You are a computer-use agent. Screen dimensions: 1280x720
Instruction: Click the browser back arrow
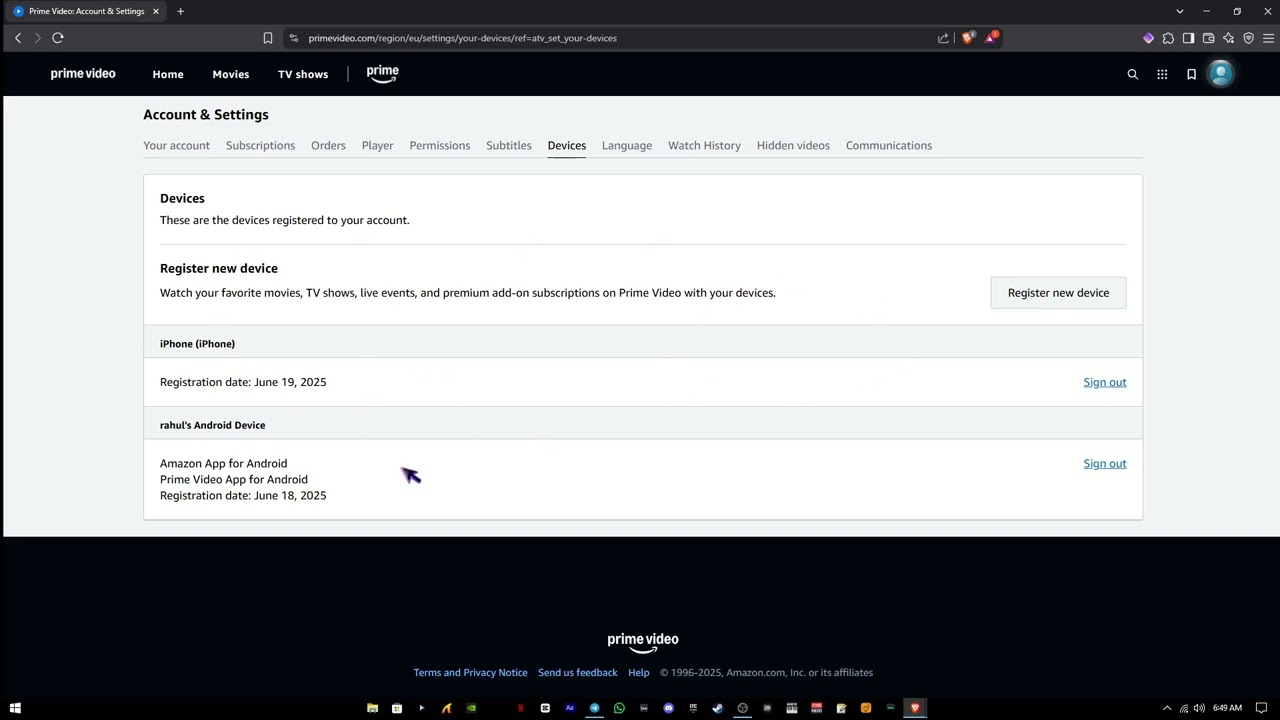click(x=18, y=38)
